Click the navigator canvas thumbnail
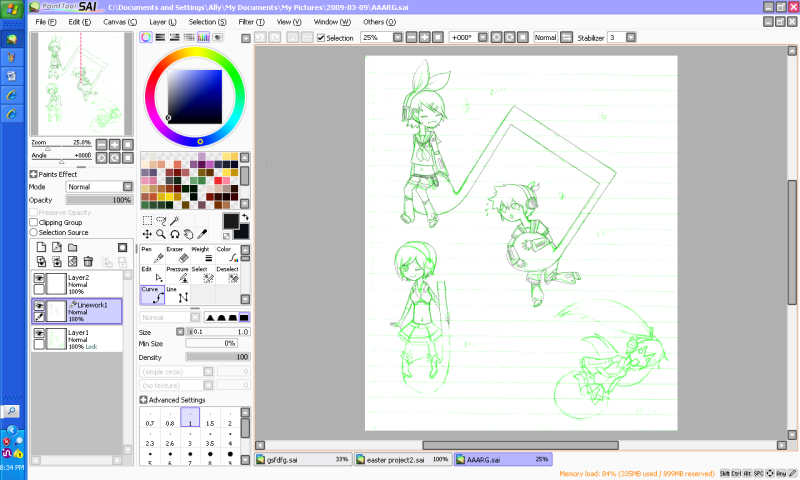800x480 pixels. click(x=82, y=84)
